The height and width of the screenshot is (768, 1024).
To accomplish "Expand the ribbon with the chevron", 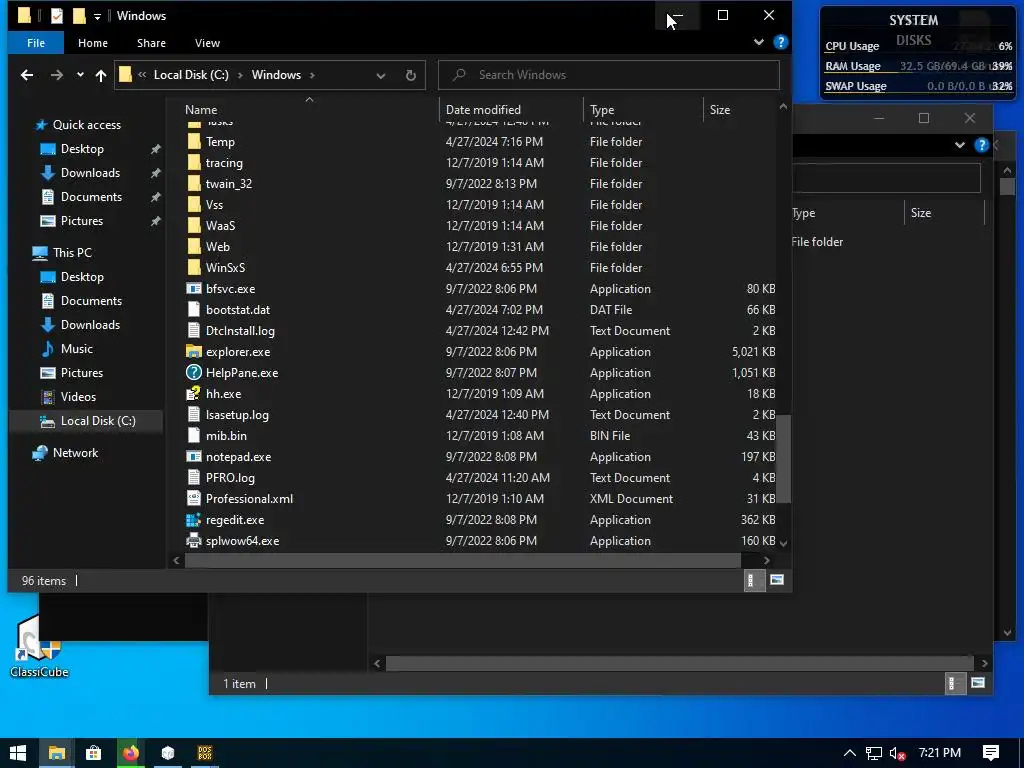I will coord(758,42).
